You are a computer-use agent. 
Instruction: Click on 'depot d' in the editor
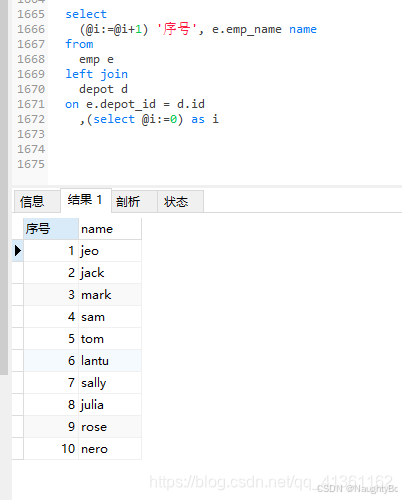(x=103, y=89)
